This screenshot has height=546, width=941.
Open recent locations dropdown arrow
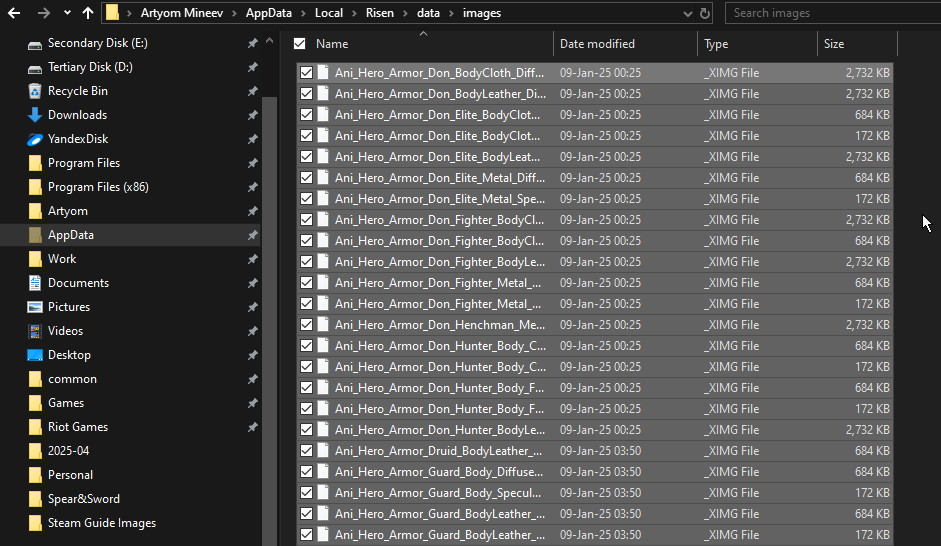click(67, 13)
